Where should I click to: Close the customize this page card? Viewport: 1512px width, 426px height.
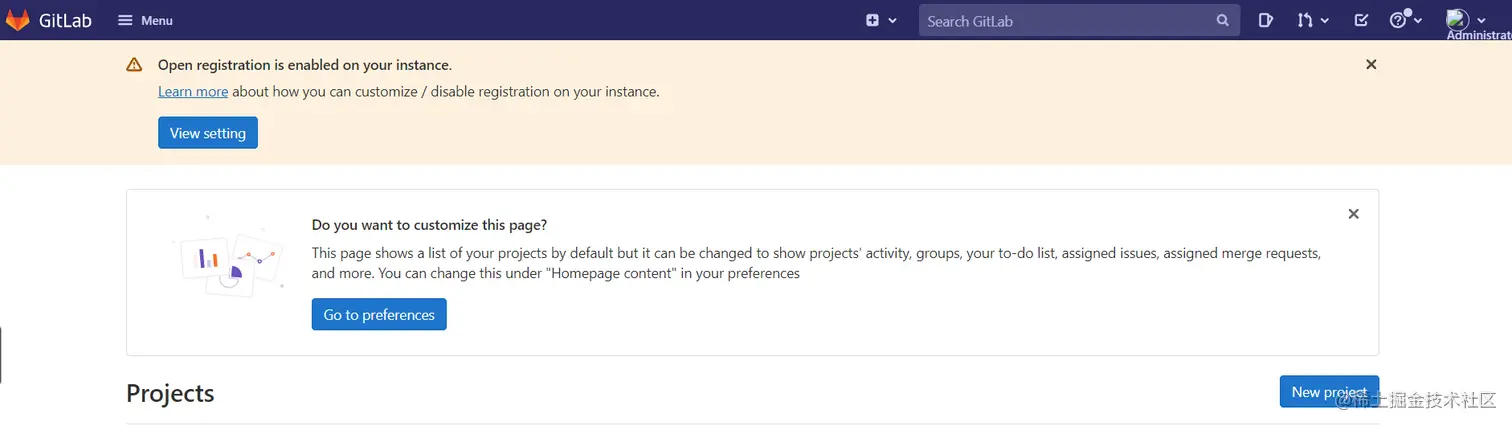[1353, 214]
